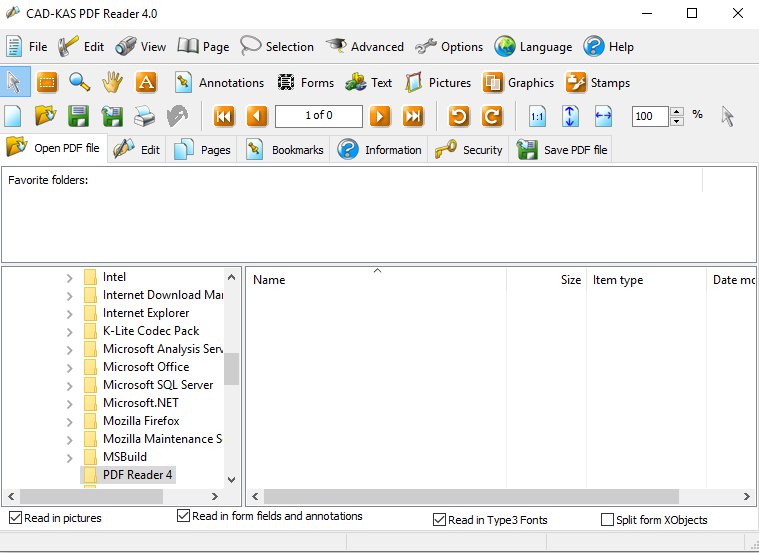The height and width of the screenshot is (553, 759).
Task: Activate the rectangle selection tool
Action: click(x=47, y=82)
